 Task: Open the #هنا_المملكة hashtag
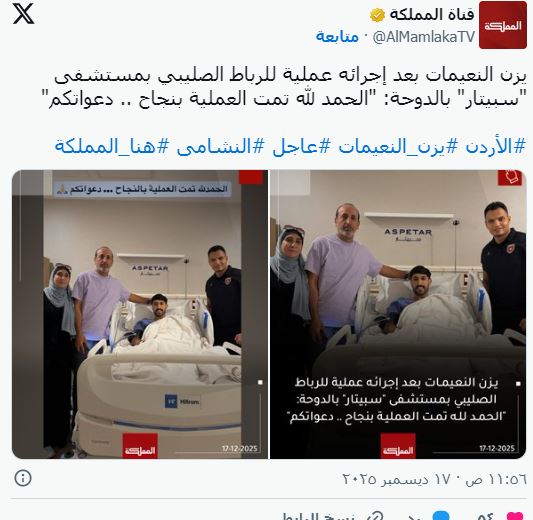pyautogui.click(x=112, y=147)
